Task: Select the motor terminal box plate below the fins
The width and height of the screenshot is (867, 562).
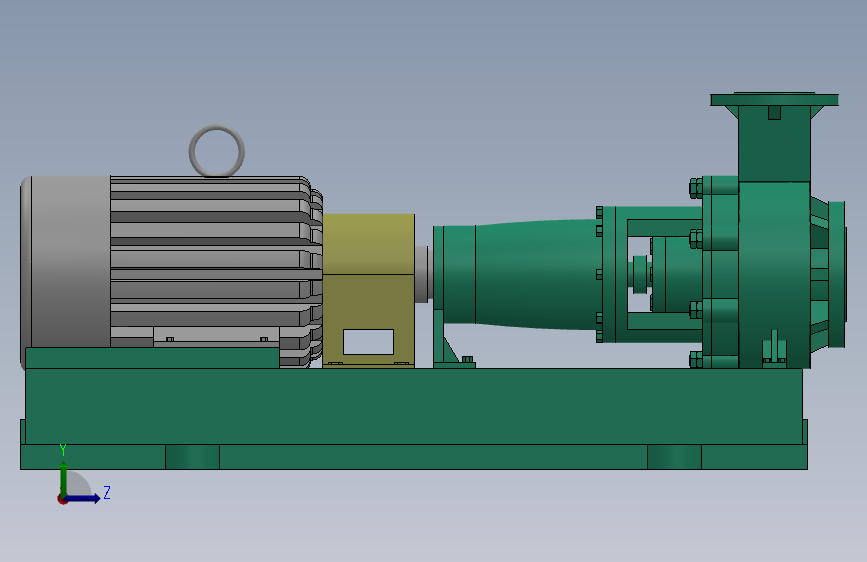Action: [x=216, y=336]
